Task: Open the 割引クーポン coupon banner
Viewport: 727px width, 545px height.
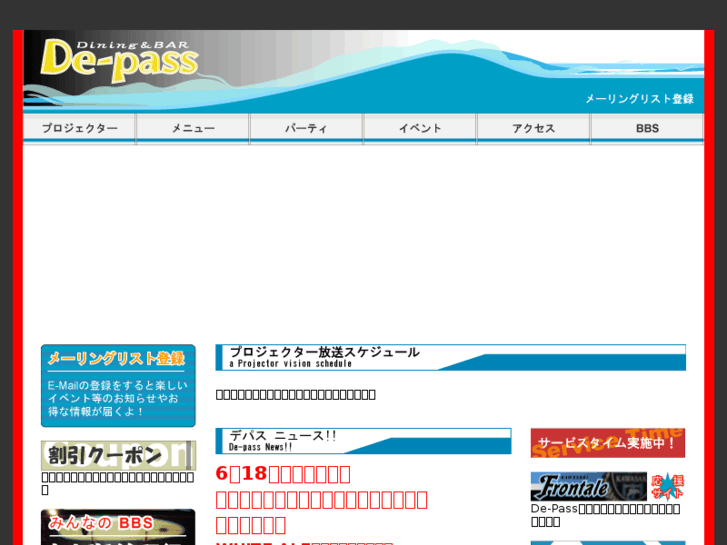Action: 118,455
